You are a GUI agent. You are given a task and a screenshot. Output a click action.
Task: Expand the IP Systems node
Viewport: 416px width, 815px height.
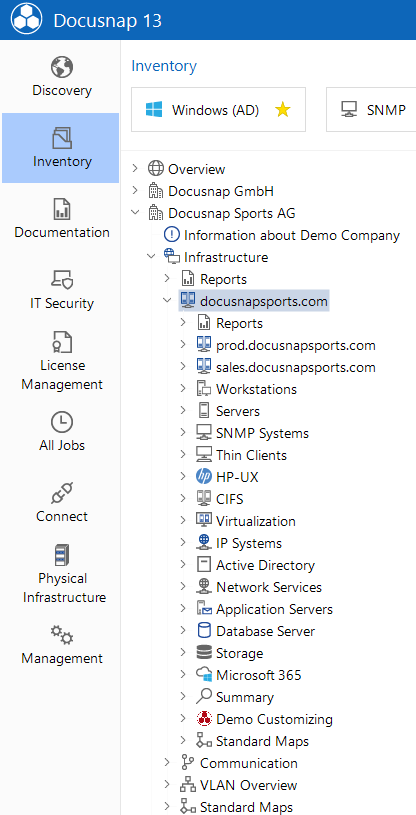pos(183,542)
